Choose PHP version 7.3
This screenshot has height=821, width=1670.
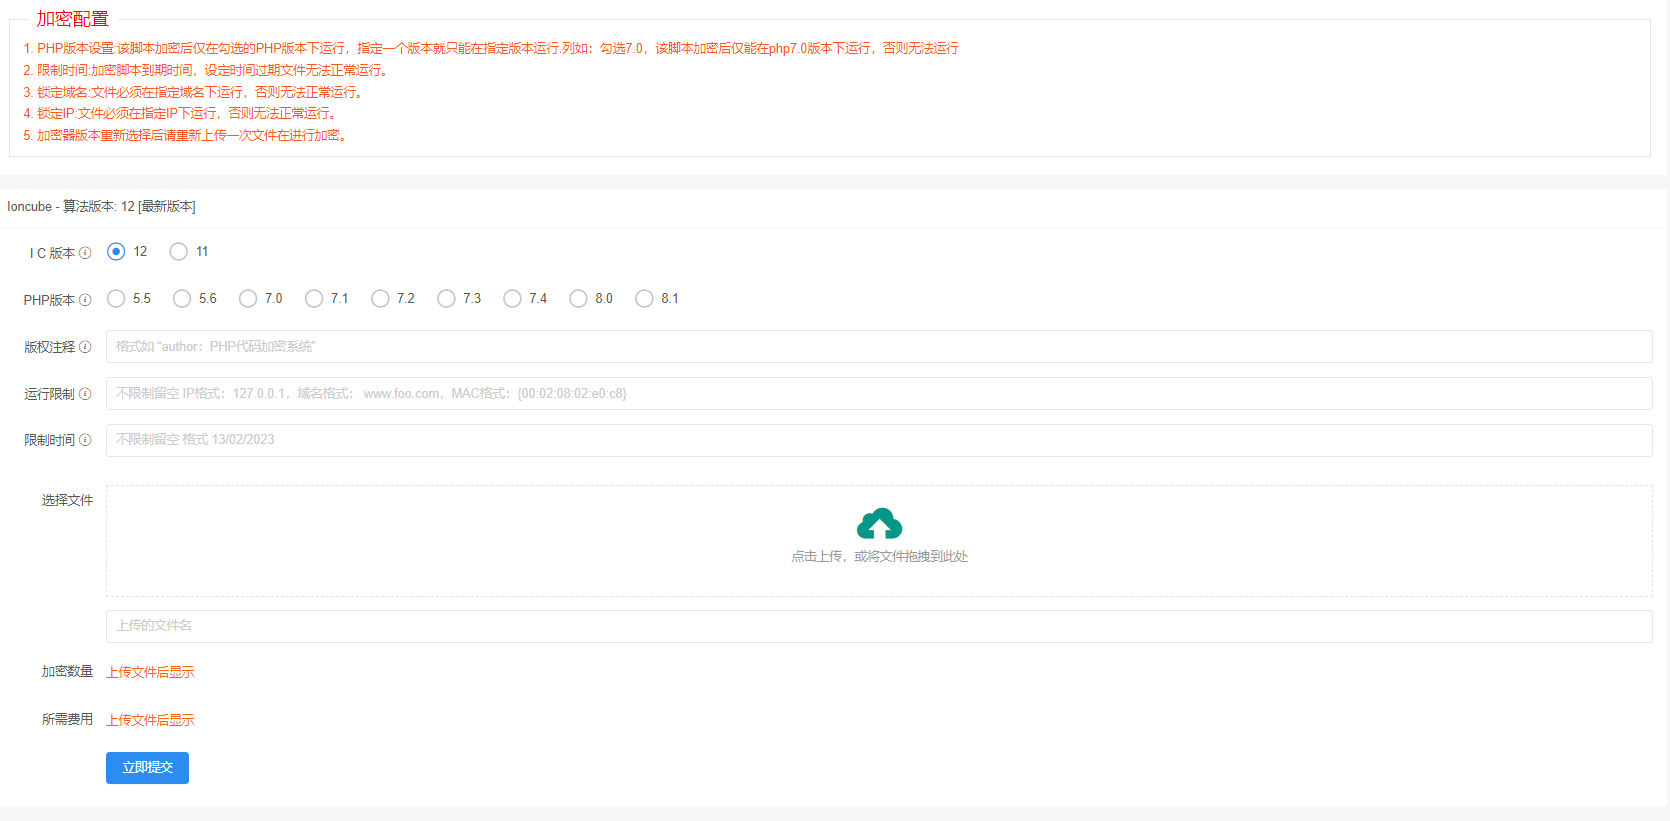[446, 298]
